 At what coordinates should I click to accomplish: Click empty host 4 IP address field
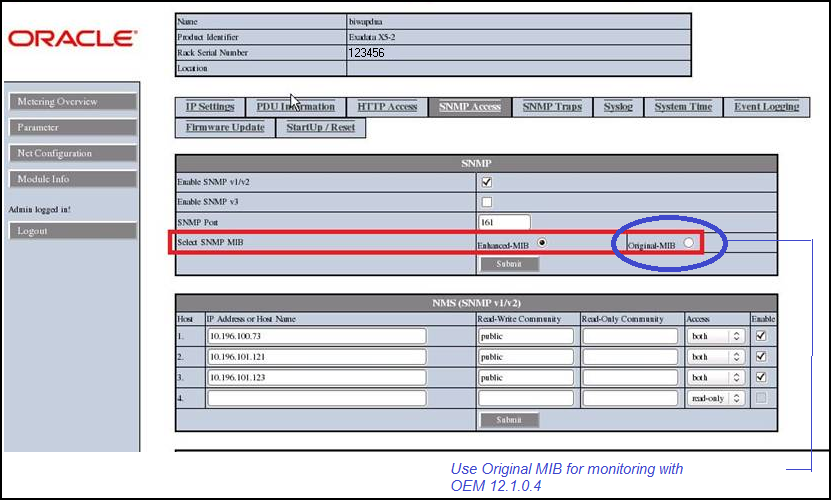317,398
